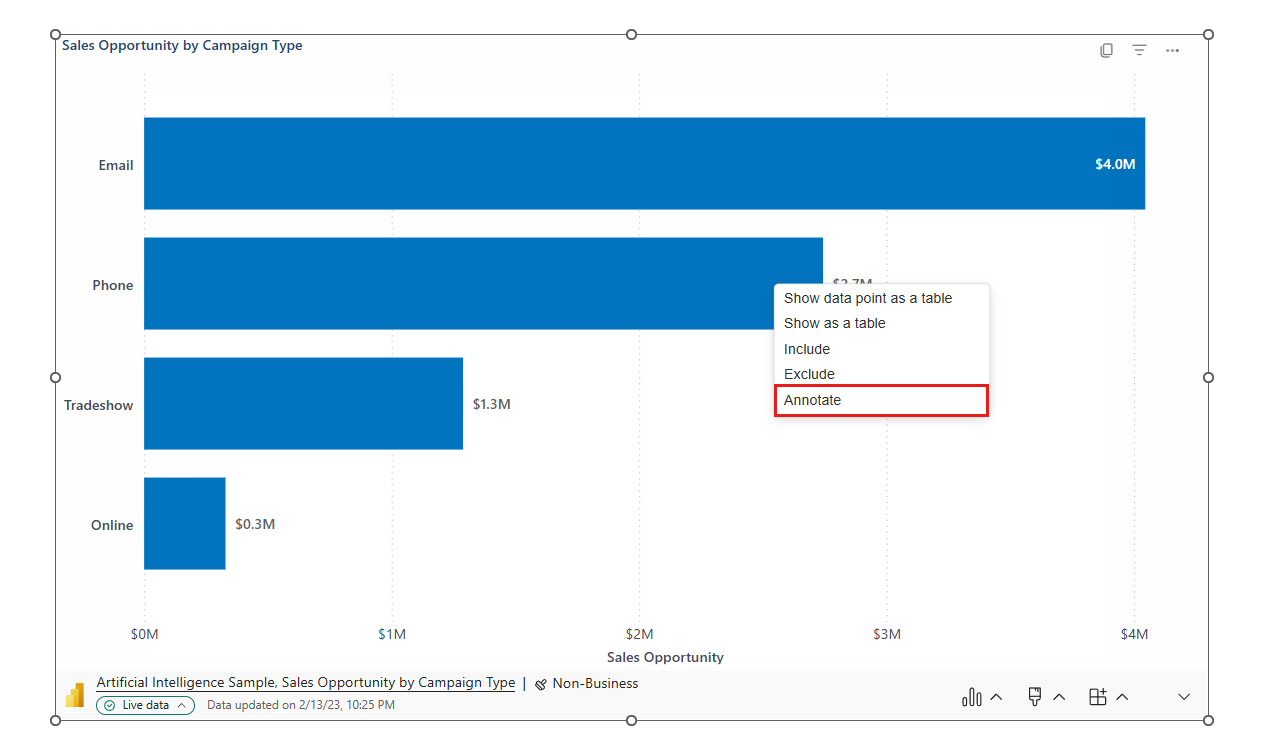The height and width of the screenshot is (752, 1262).
Task: Pick Include from the context menu
Action: [x=807, y=349]
